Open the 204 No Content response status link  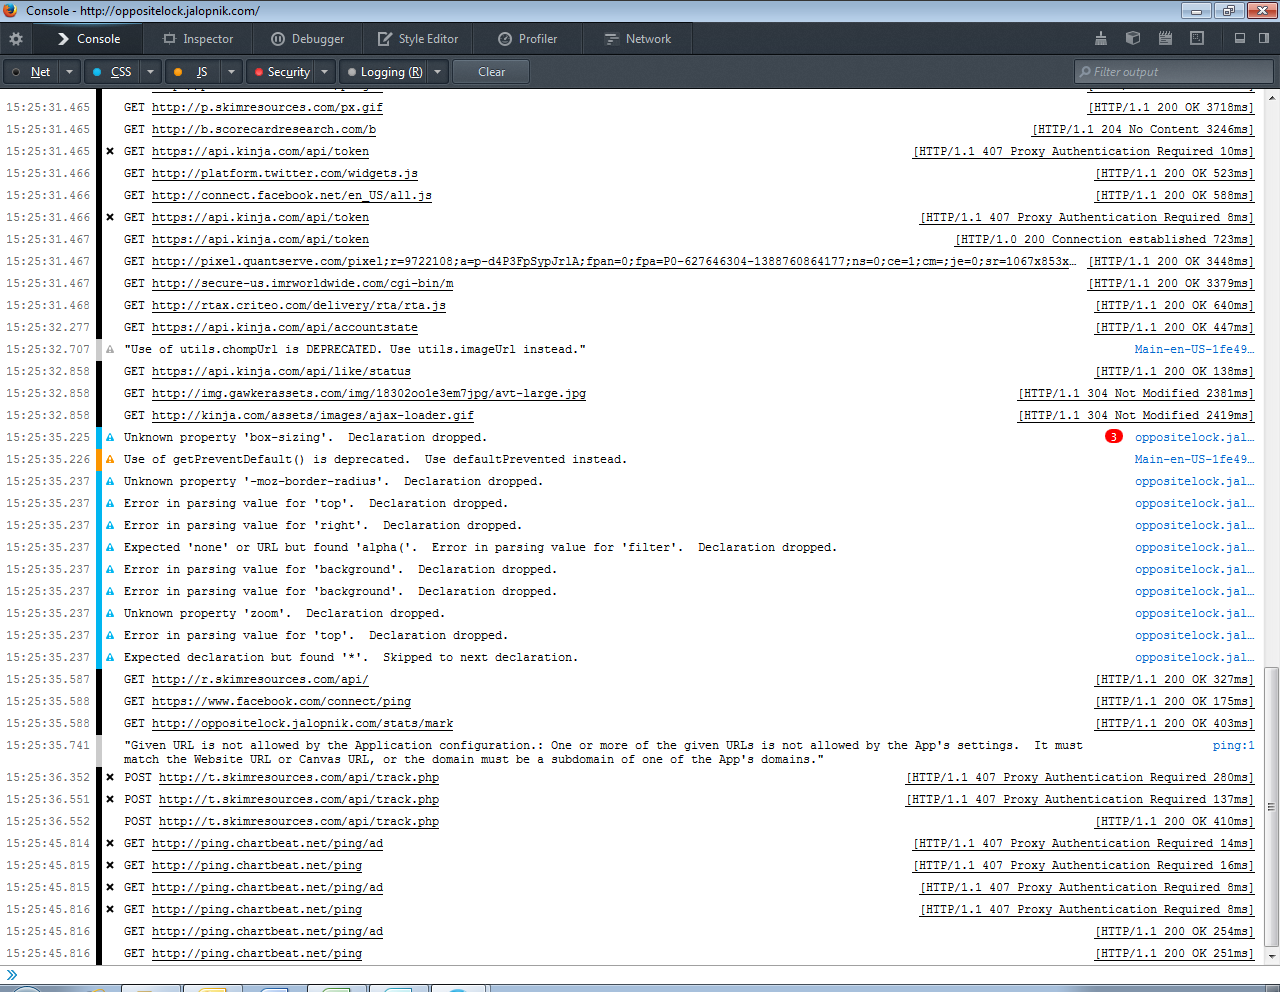pyautogui.click(x=1143, y=129)
